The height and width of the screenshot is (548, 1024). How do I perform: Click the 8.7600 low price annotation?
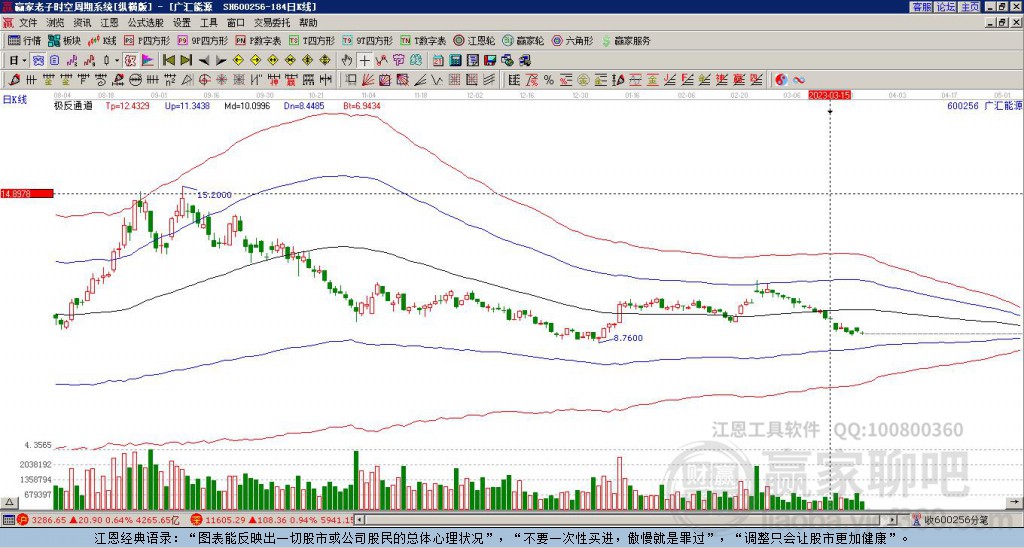tap(628, 338)
